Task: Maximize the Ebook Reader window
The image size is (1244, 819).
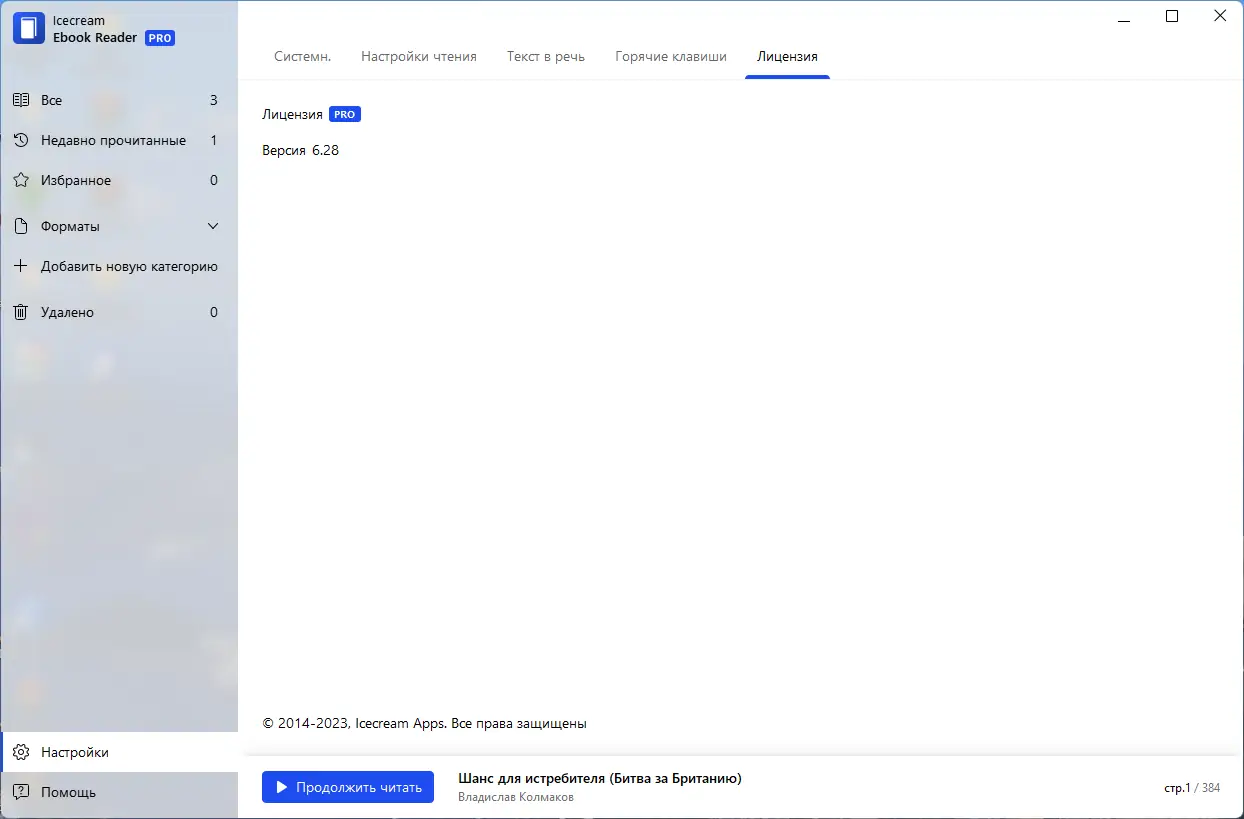Action: pyautogui.click(x=1172, y=16)
